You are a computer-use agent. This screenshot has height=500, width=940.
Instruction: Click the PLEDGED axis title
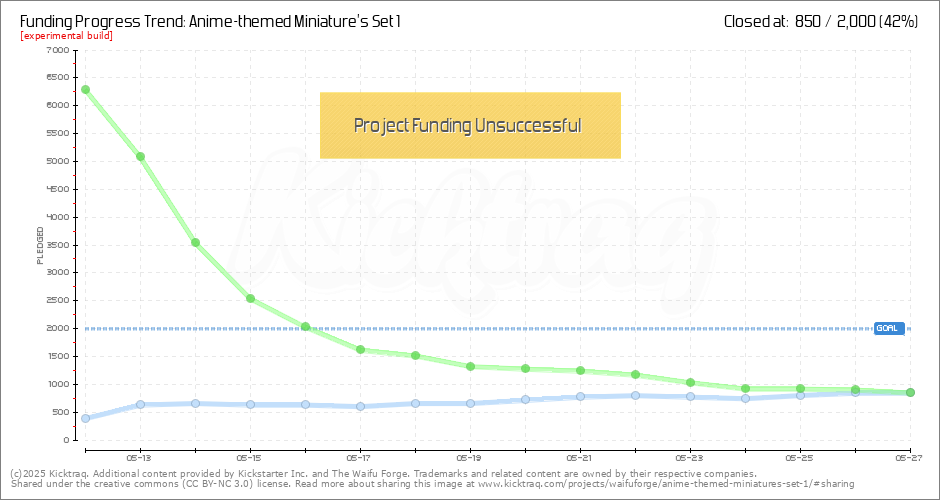pyautogui.click(x=41, y=245)
